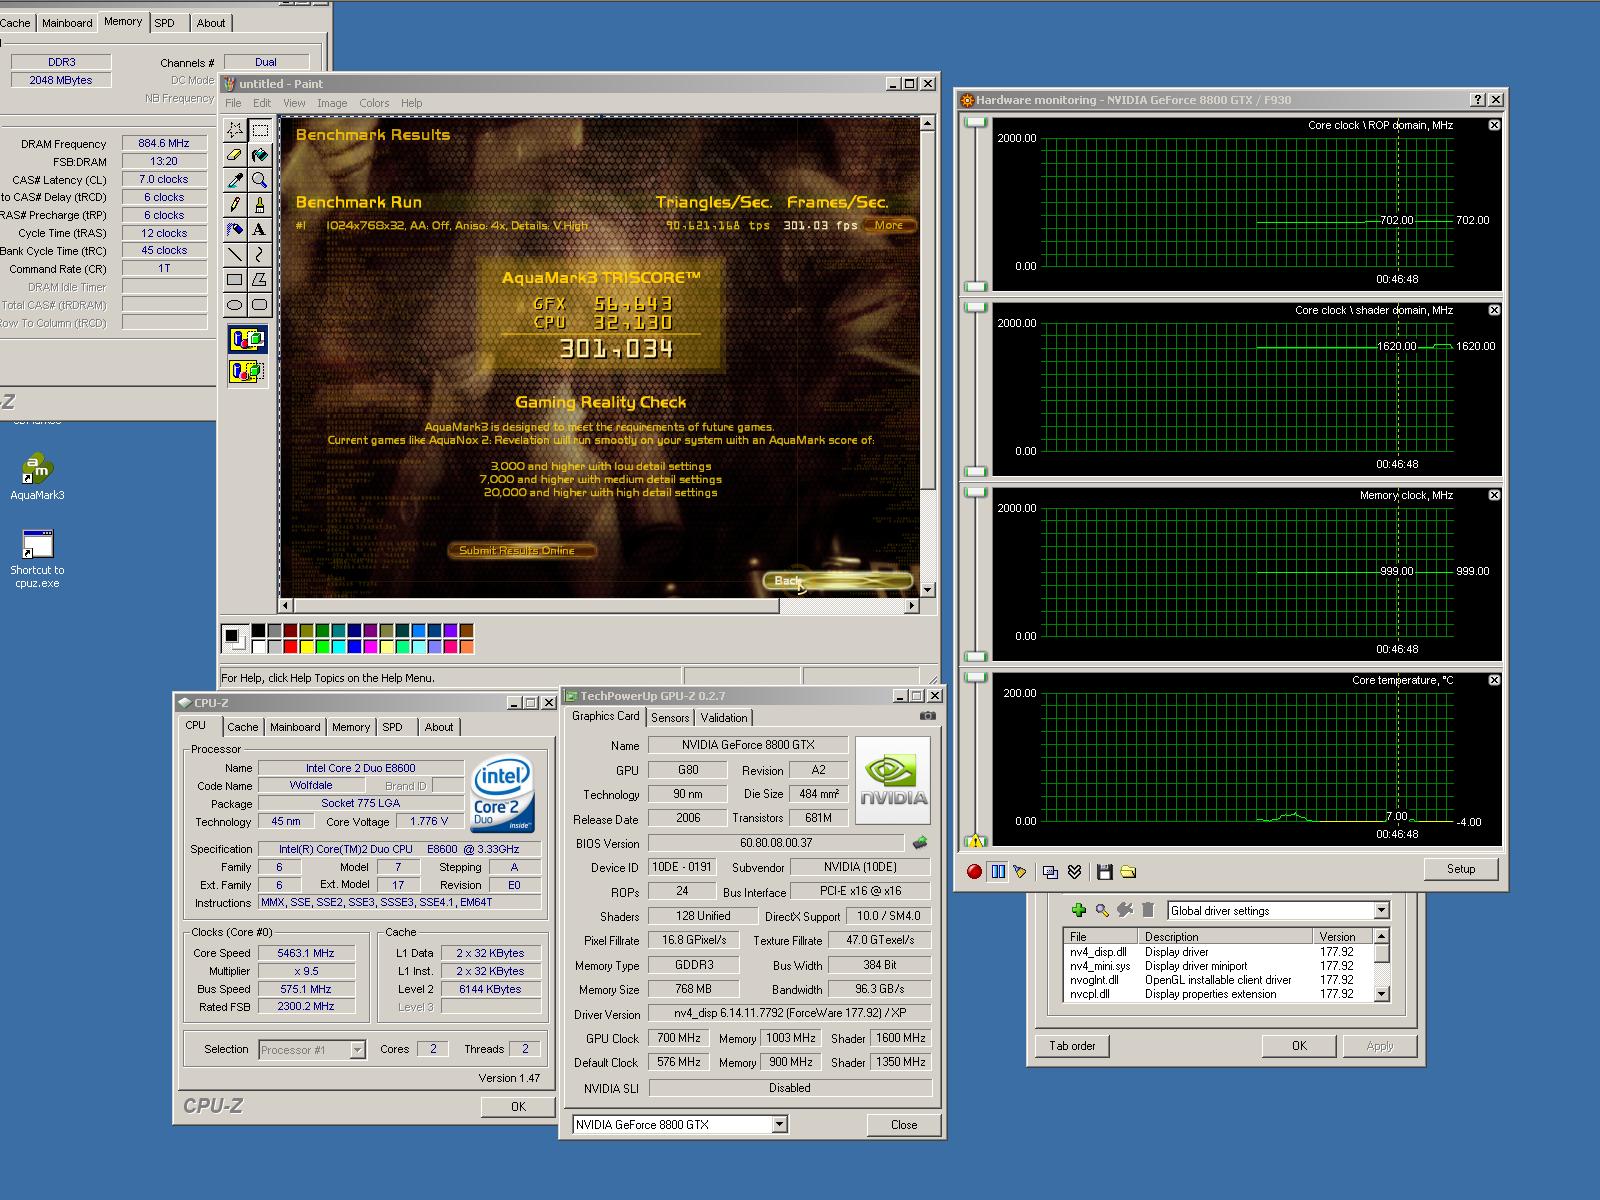This screenshot has width=1600, height=1200.
Task: Pick the Polygon shape tool
Action: pos(260,280)
